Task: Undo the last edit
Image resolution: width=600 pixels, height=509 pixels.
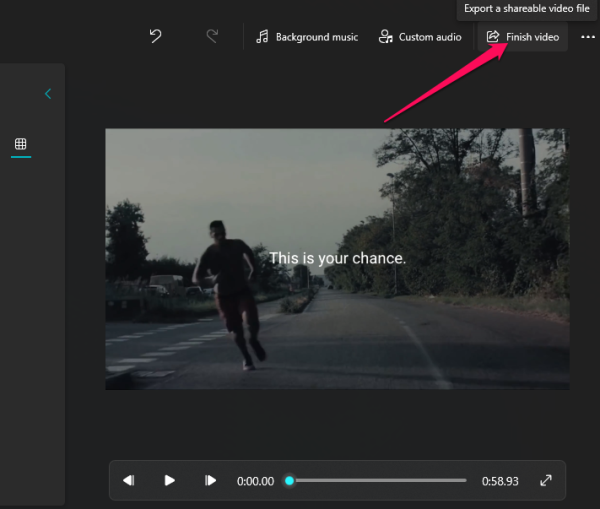Action: (155, 36)
